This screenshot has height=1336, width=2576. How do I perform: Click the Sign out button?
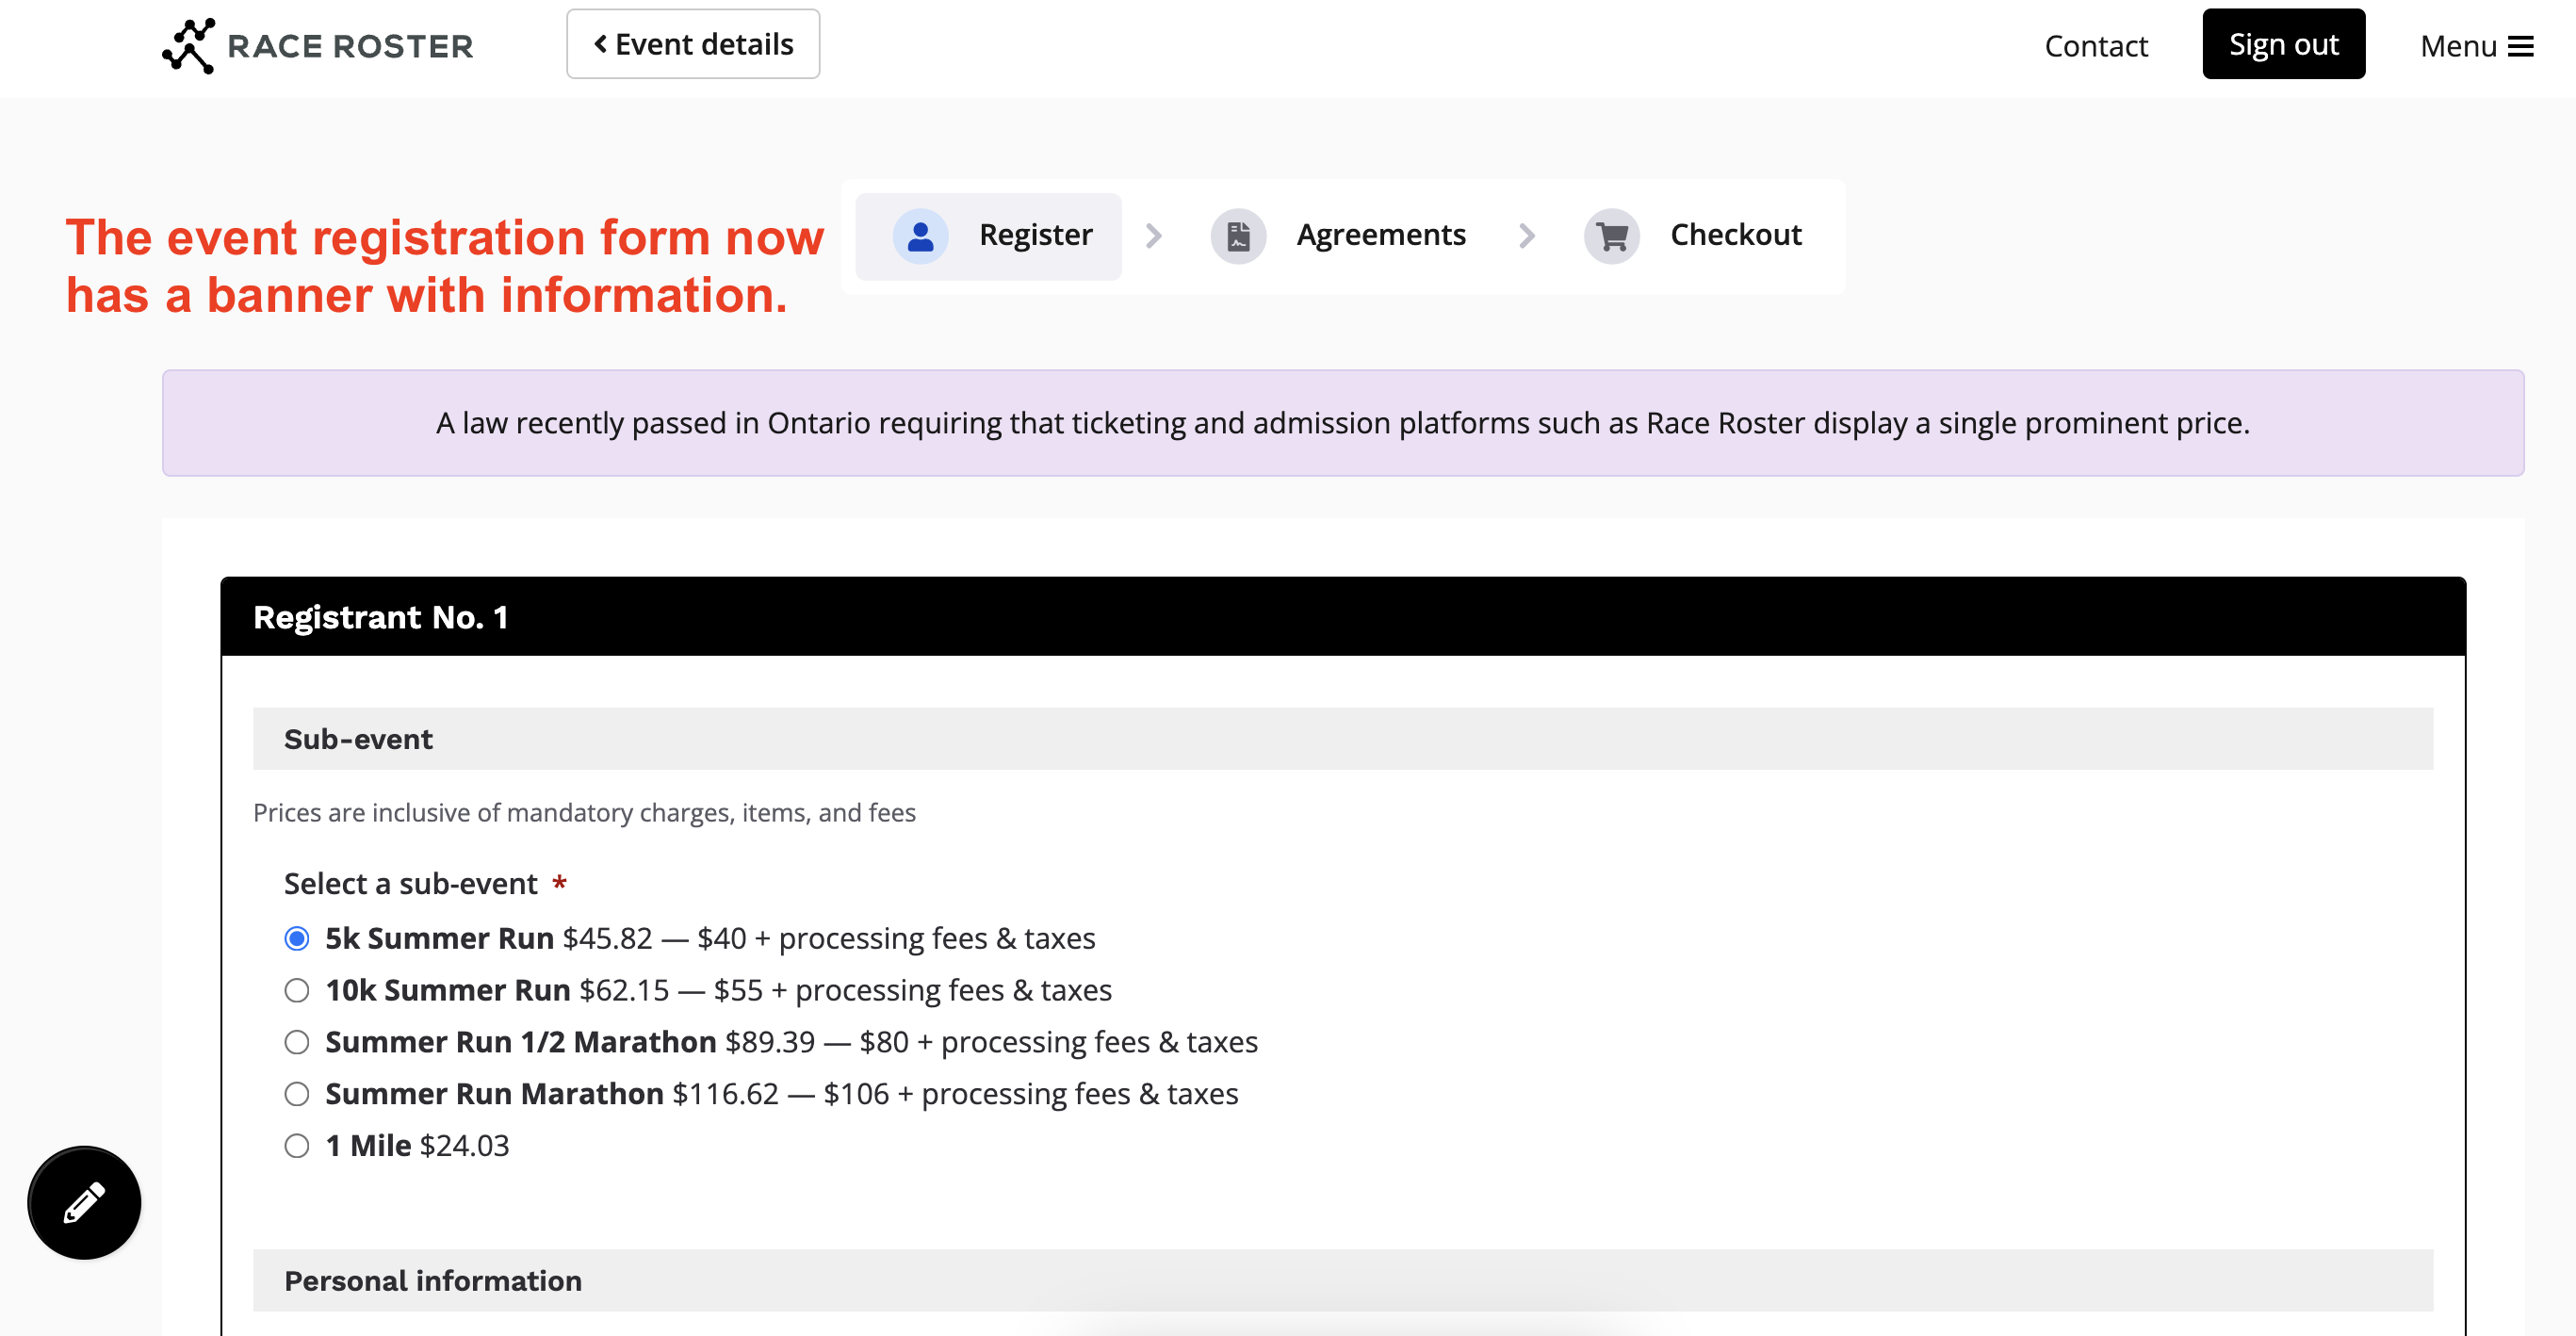(x=2283, y=44)
